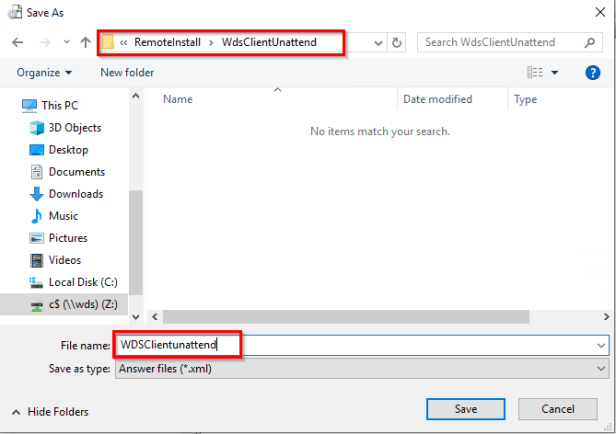Open the Save as type dropdown
616x434 pixels.
point(361,368)
